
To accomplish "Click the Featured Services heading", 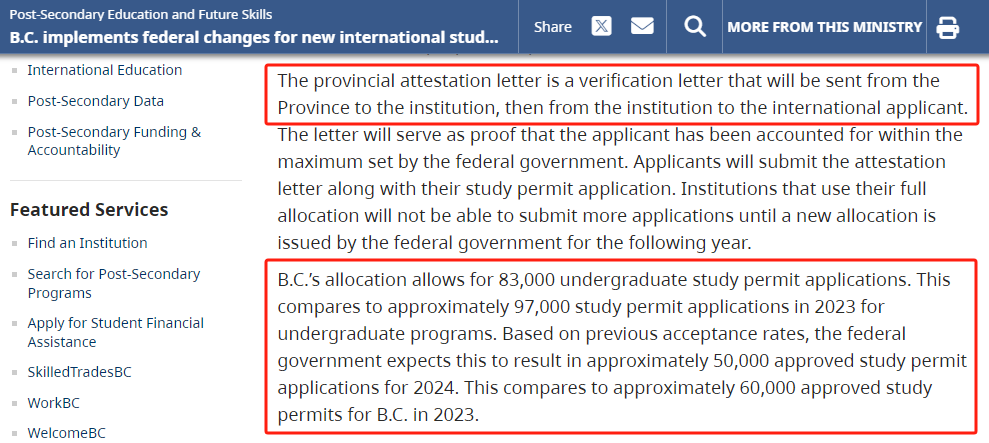I will (x=89, y=209).
